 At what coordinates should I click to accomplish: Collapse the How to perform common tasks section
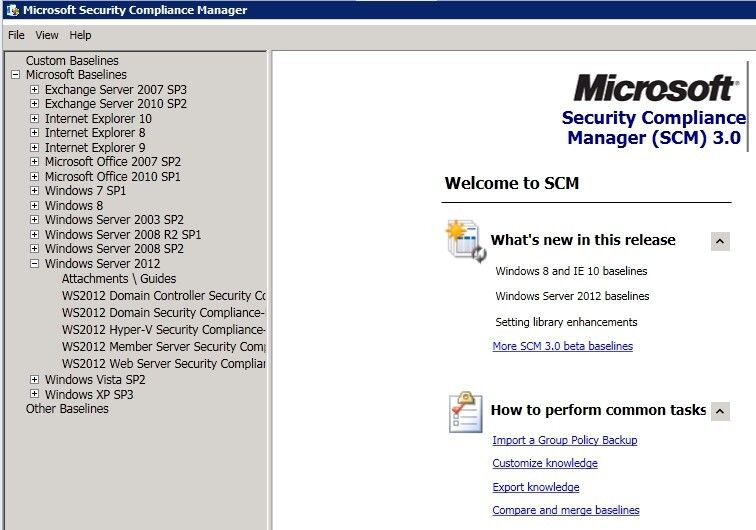720,411
